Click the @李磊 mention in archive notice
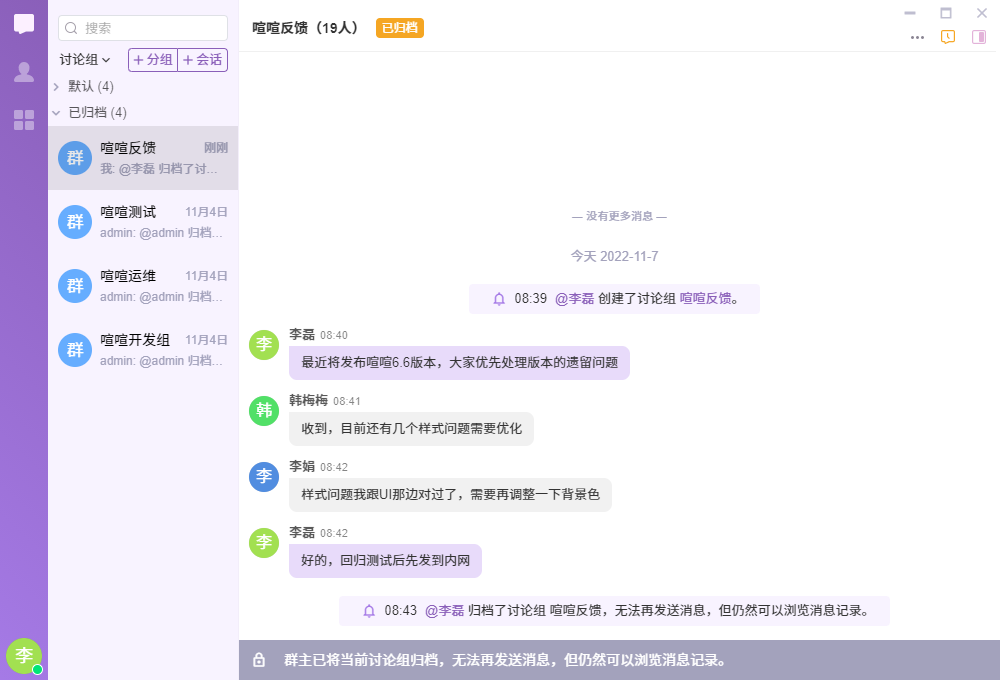The image size is (1000, 680). 444,610
